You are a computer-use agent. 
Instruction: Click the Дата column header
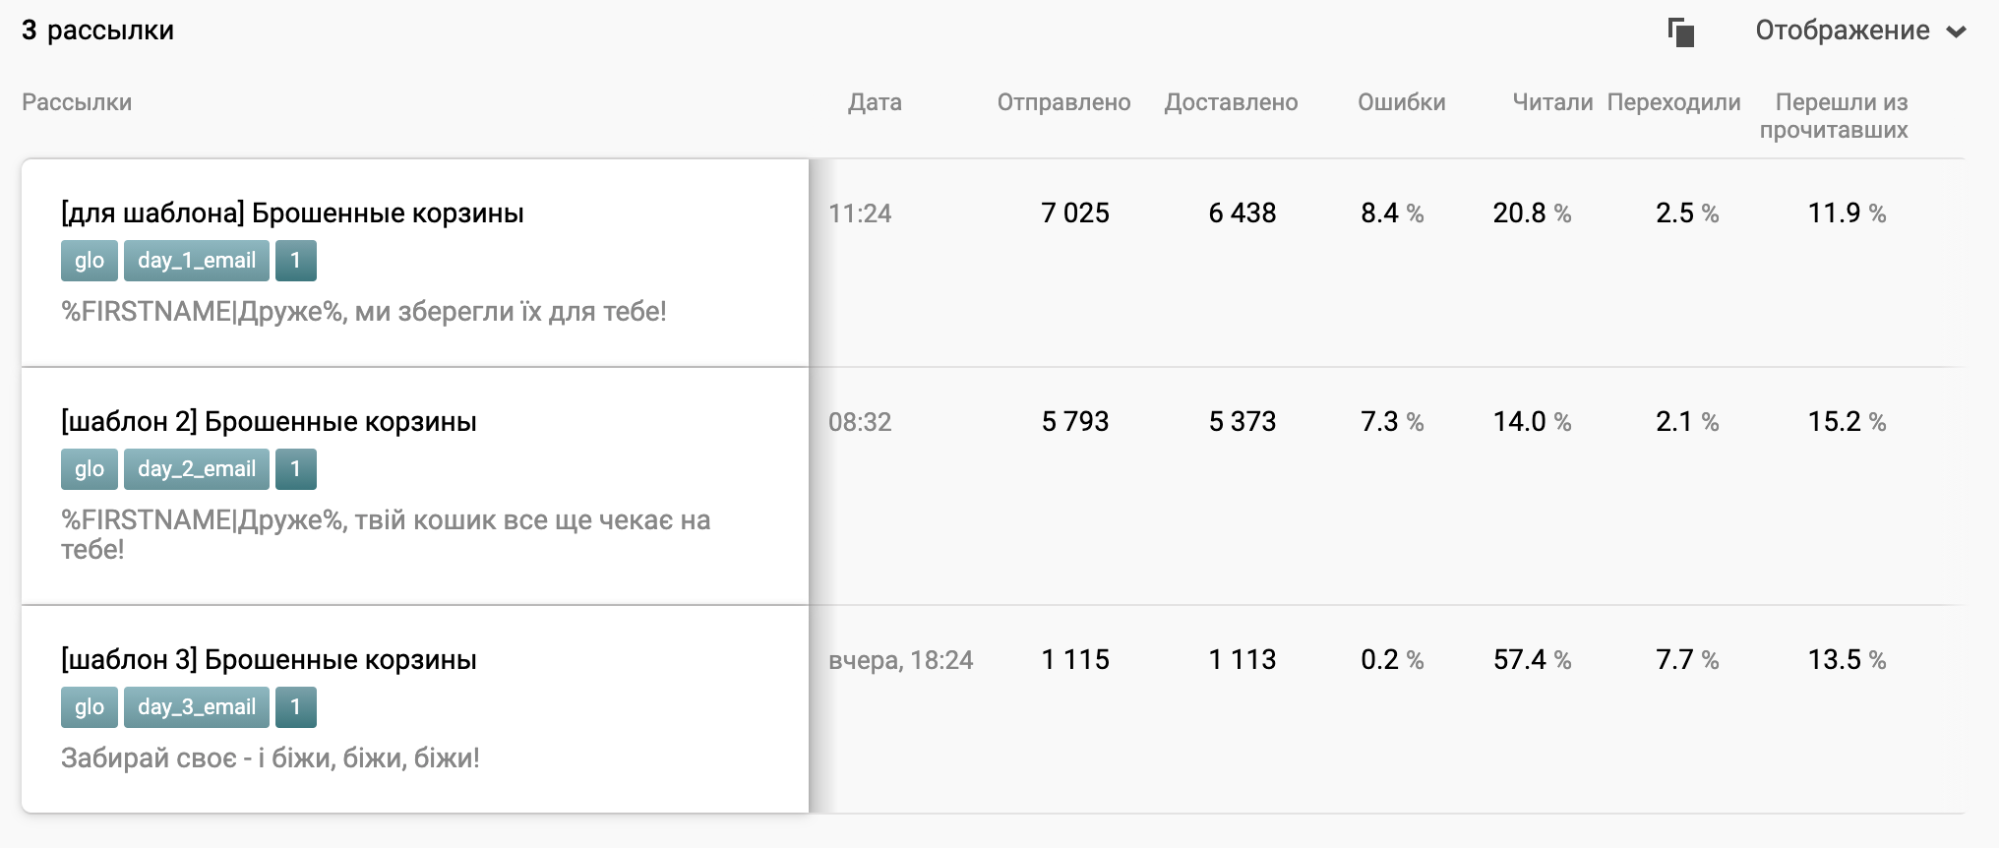[x=874, y=102]
